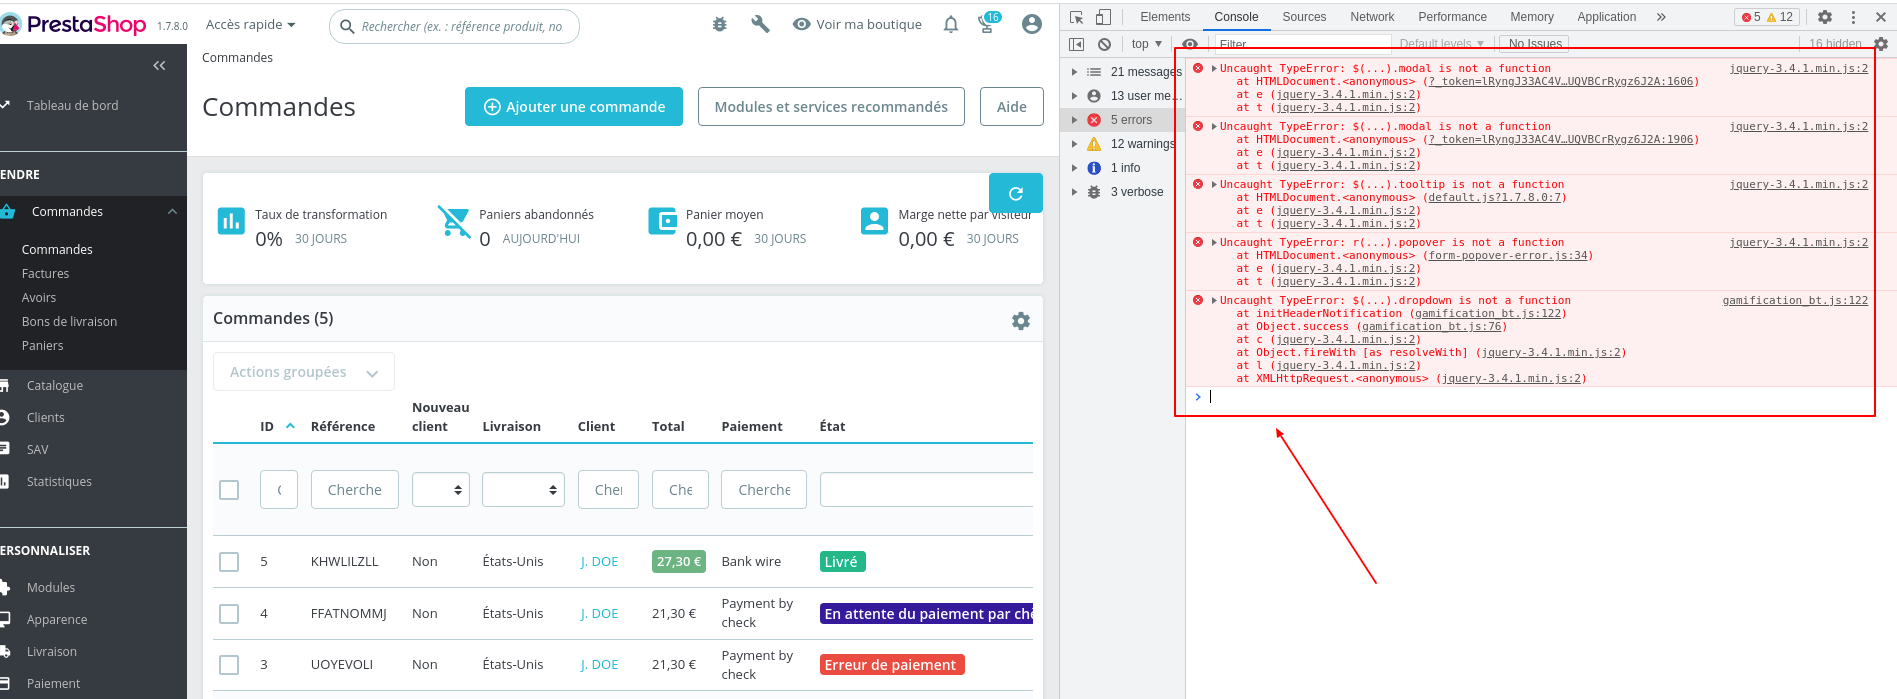The height and width of the screenshot is (699, 1897).
Task: Focus the top product search field
Action: tap(454, 26)
